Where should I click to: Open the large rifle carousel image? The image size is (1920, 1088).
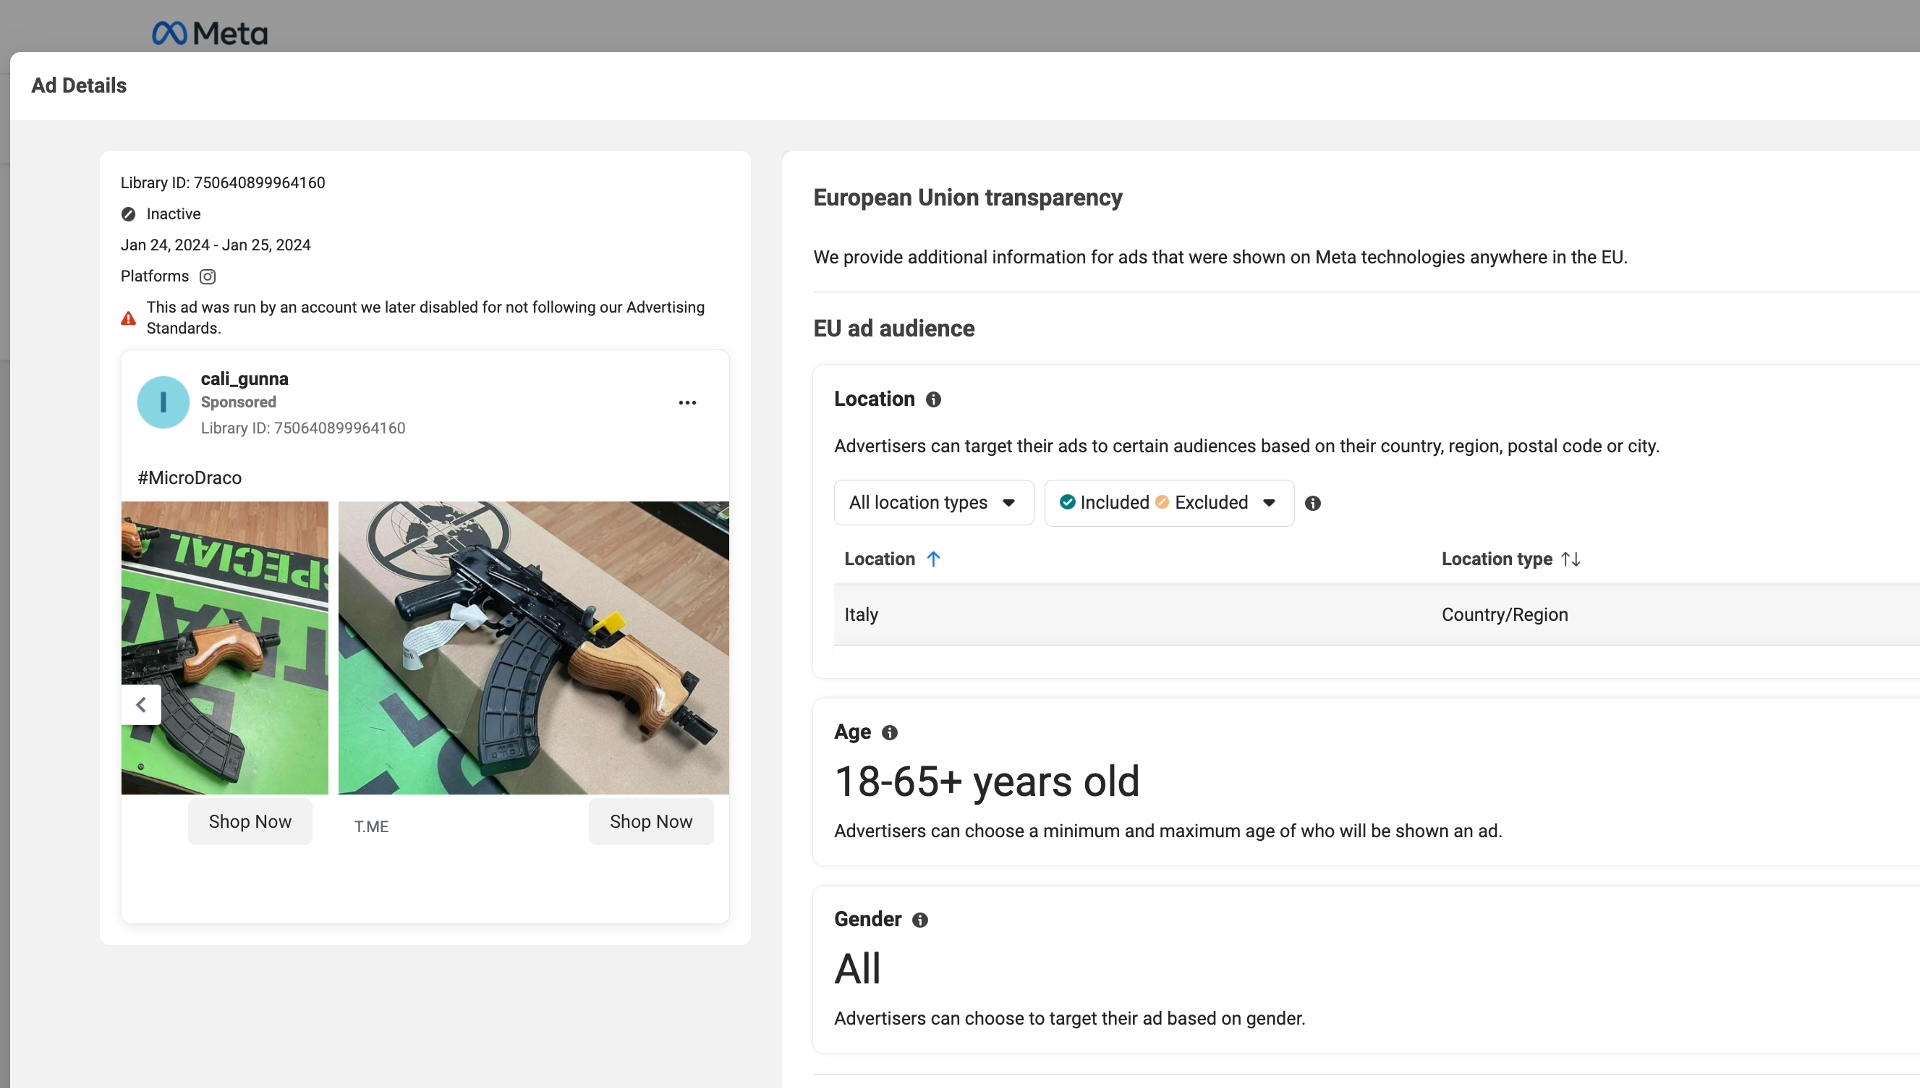click(533, 648)
